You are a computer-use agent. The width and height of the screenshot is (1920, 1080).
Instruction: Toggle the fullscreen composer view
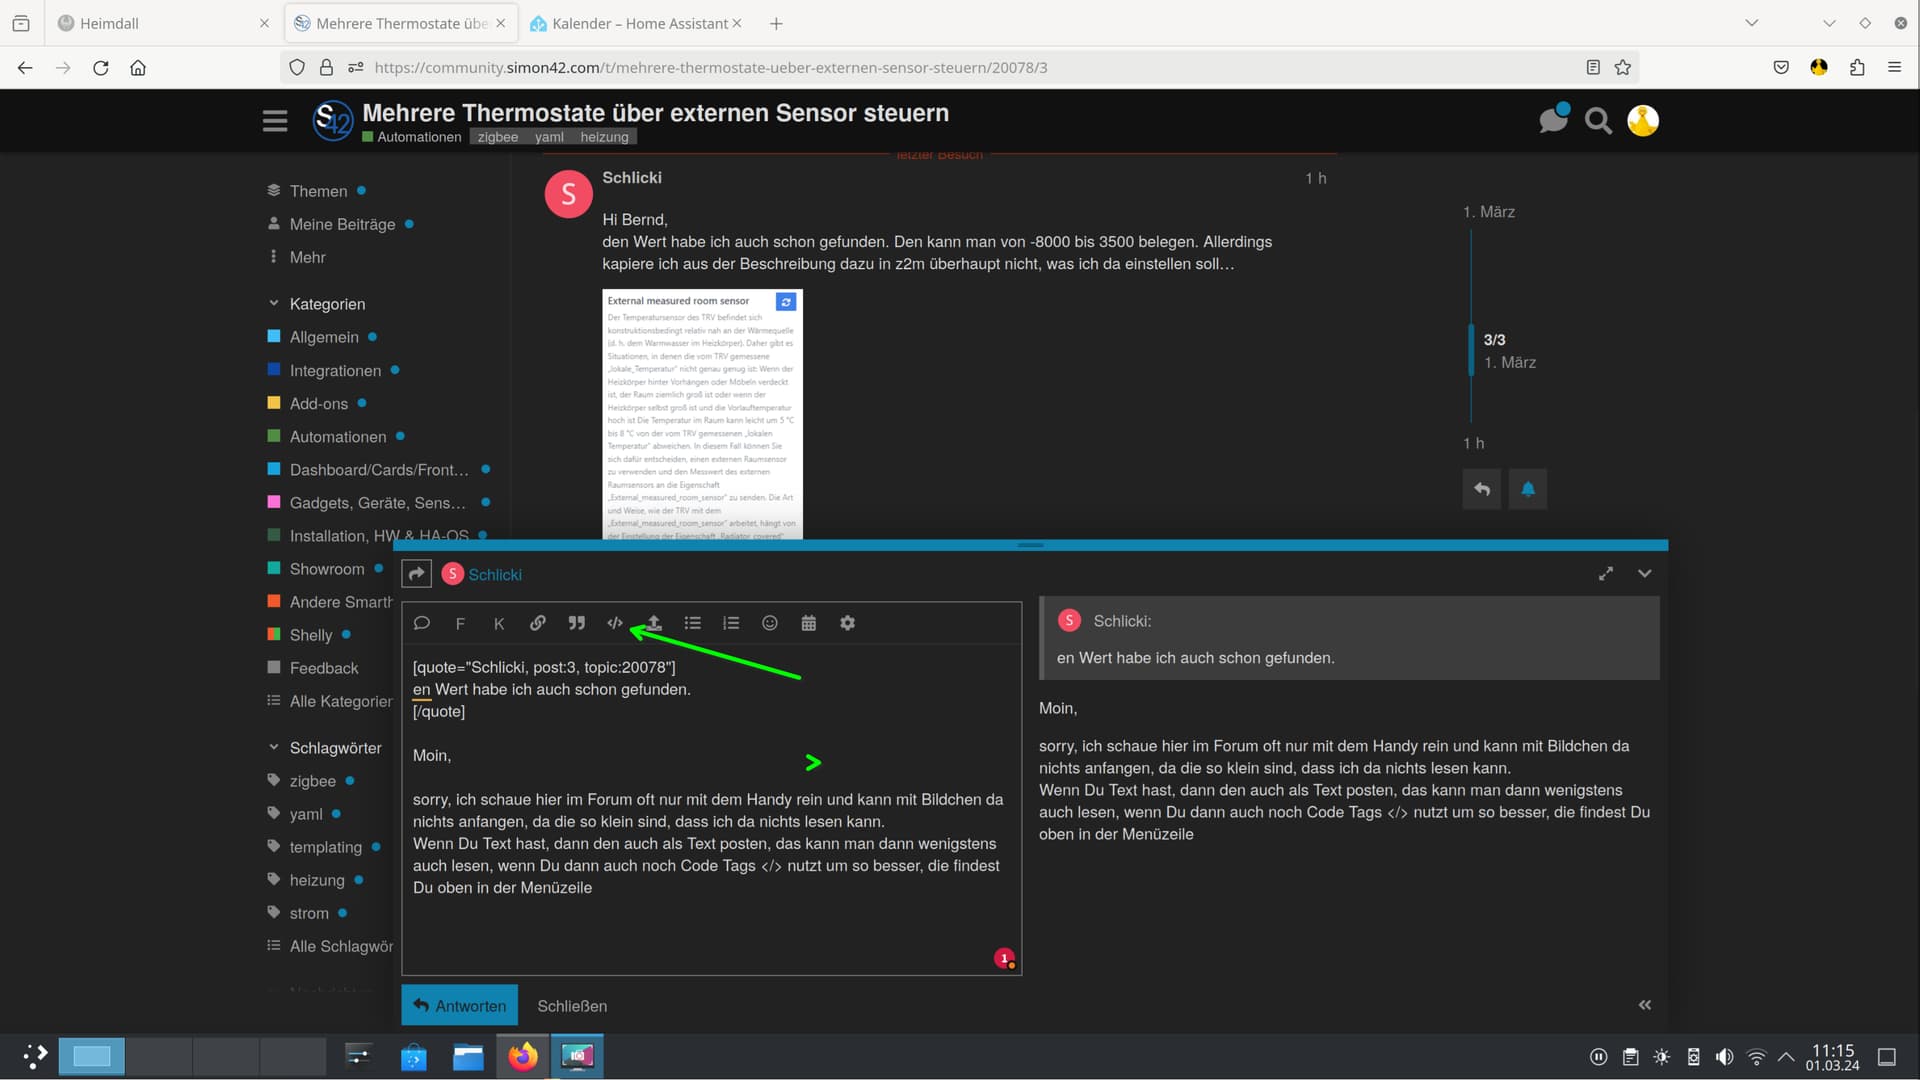1605,573
